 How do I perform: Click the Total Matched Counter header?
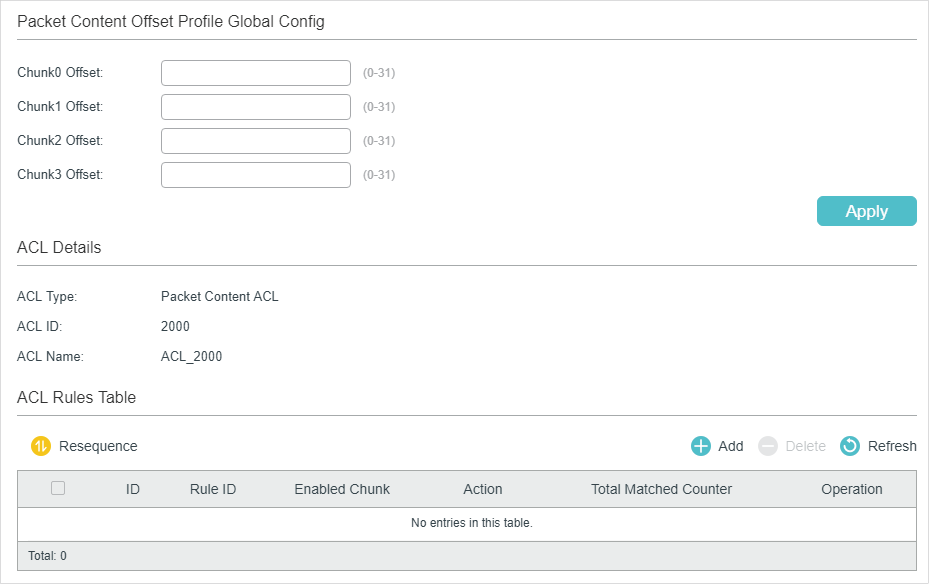661,489
